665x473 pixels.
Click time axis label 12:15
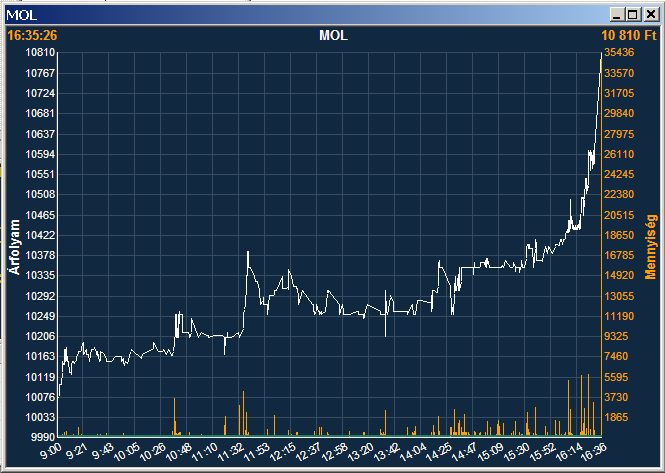click(x=282, y=451)
